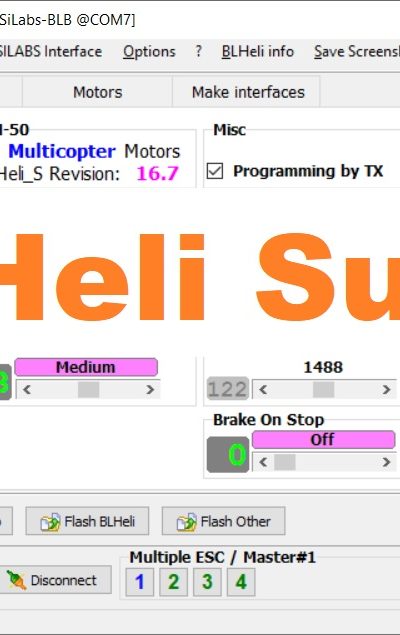This screenshot has width=400, height=635.
Task: Click the Flash BLHeli icon button
Action: pos(87,521)
